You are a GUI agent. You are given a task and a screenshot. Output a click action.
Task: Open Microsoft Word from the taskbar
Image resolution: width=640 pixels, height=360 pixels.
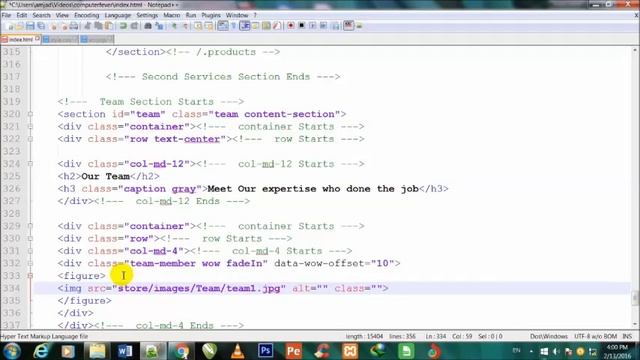tap(125, 351)
